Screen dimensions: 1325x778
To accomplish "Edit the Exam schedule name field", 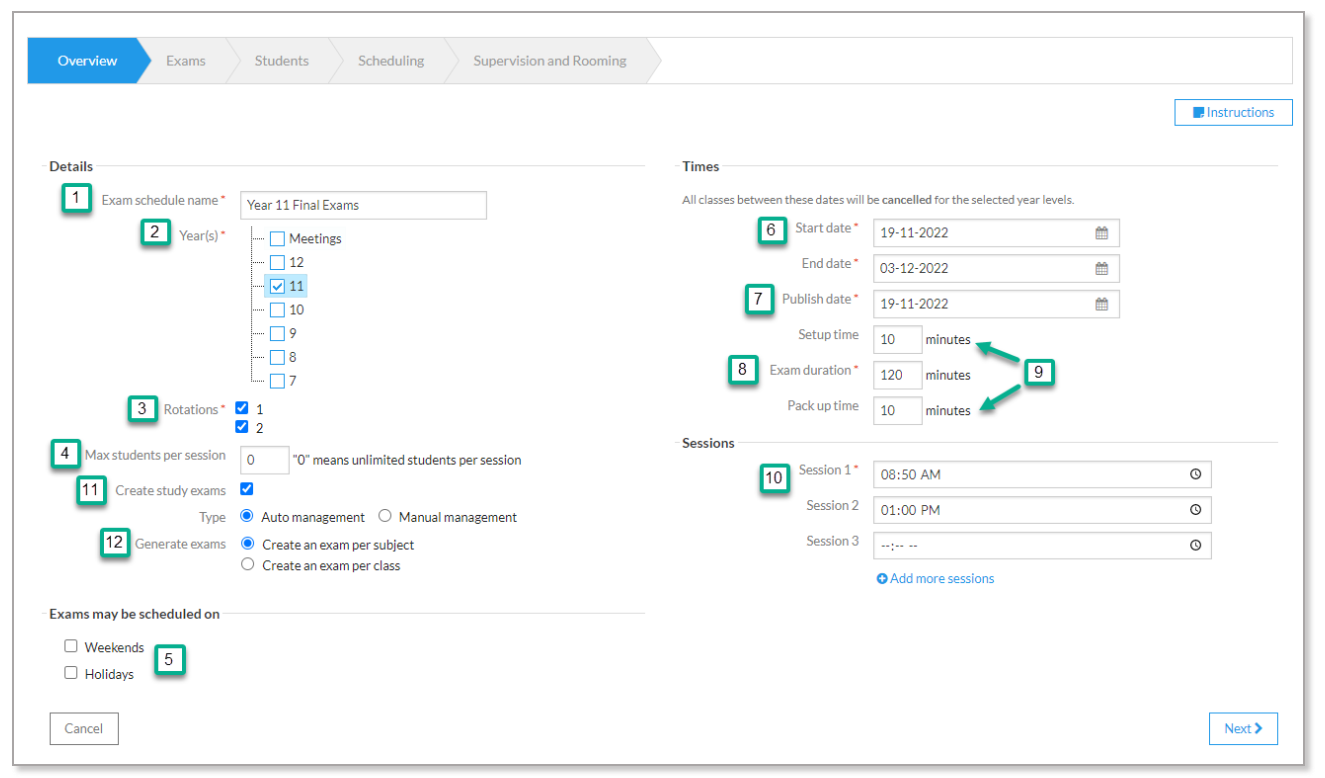I will pyautogui.click(x=364, y=205).
